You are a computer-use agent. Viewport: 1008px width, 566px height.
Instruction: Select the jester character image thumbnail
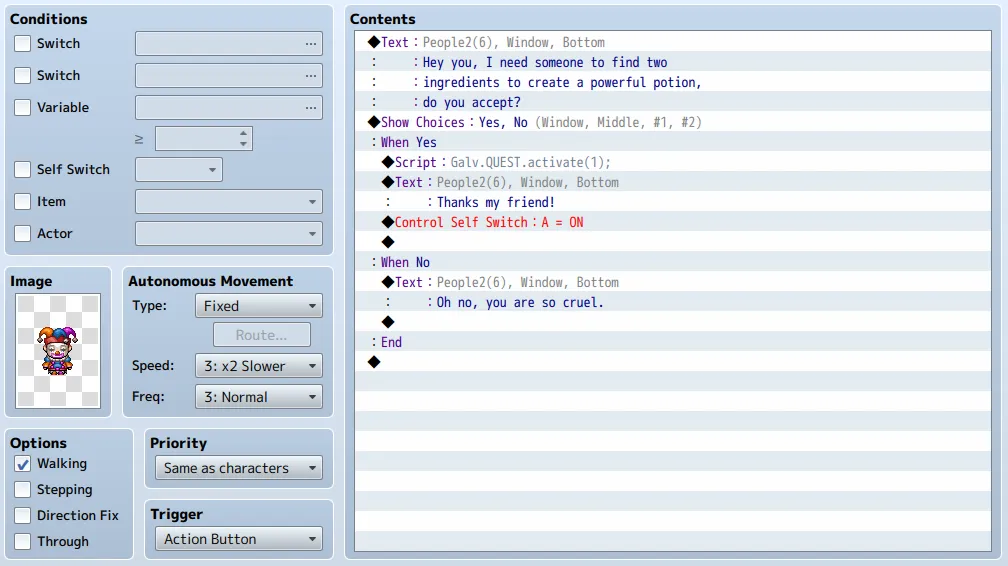coord(58,351)
